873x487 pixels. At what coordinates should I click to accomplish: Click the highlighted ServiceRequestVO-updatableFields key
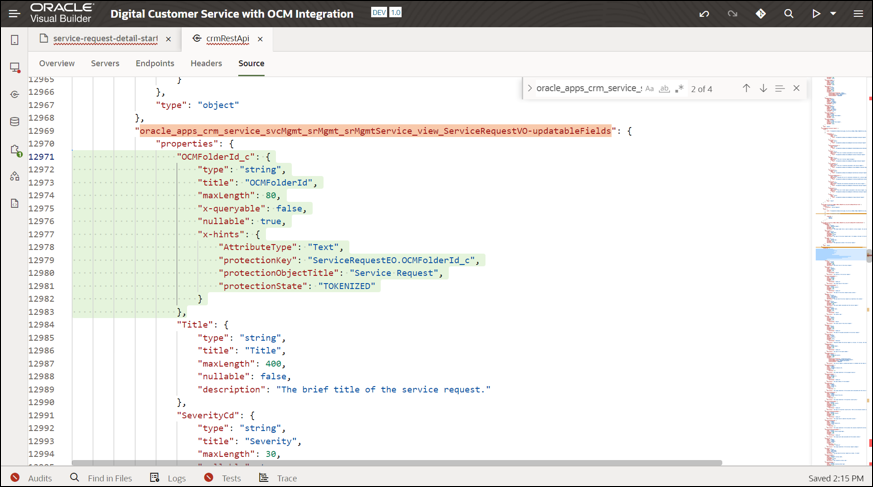pyautogui.click(x=375, y=131)
